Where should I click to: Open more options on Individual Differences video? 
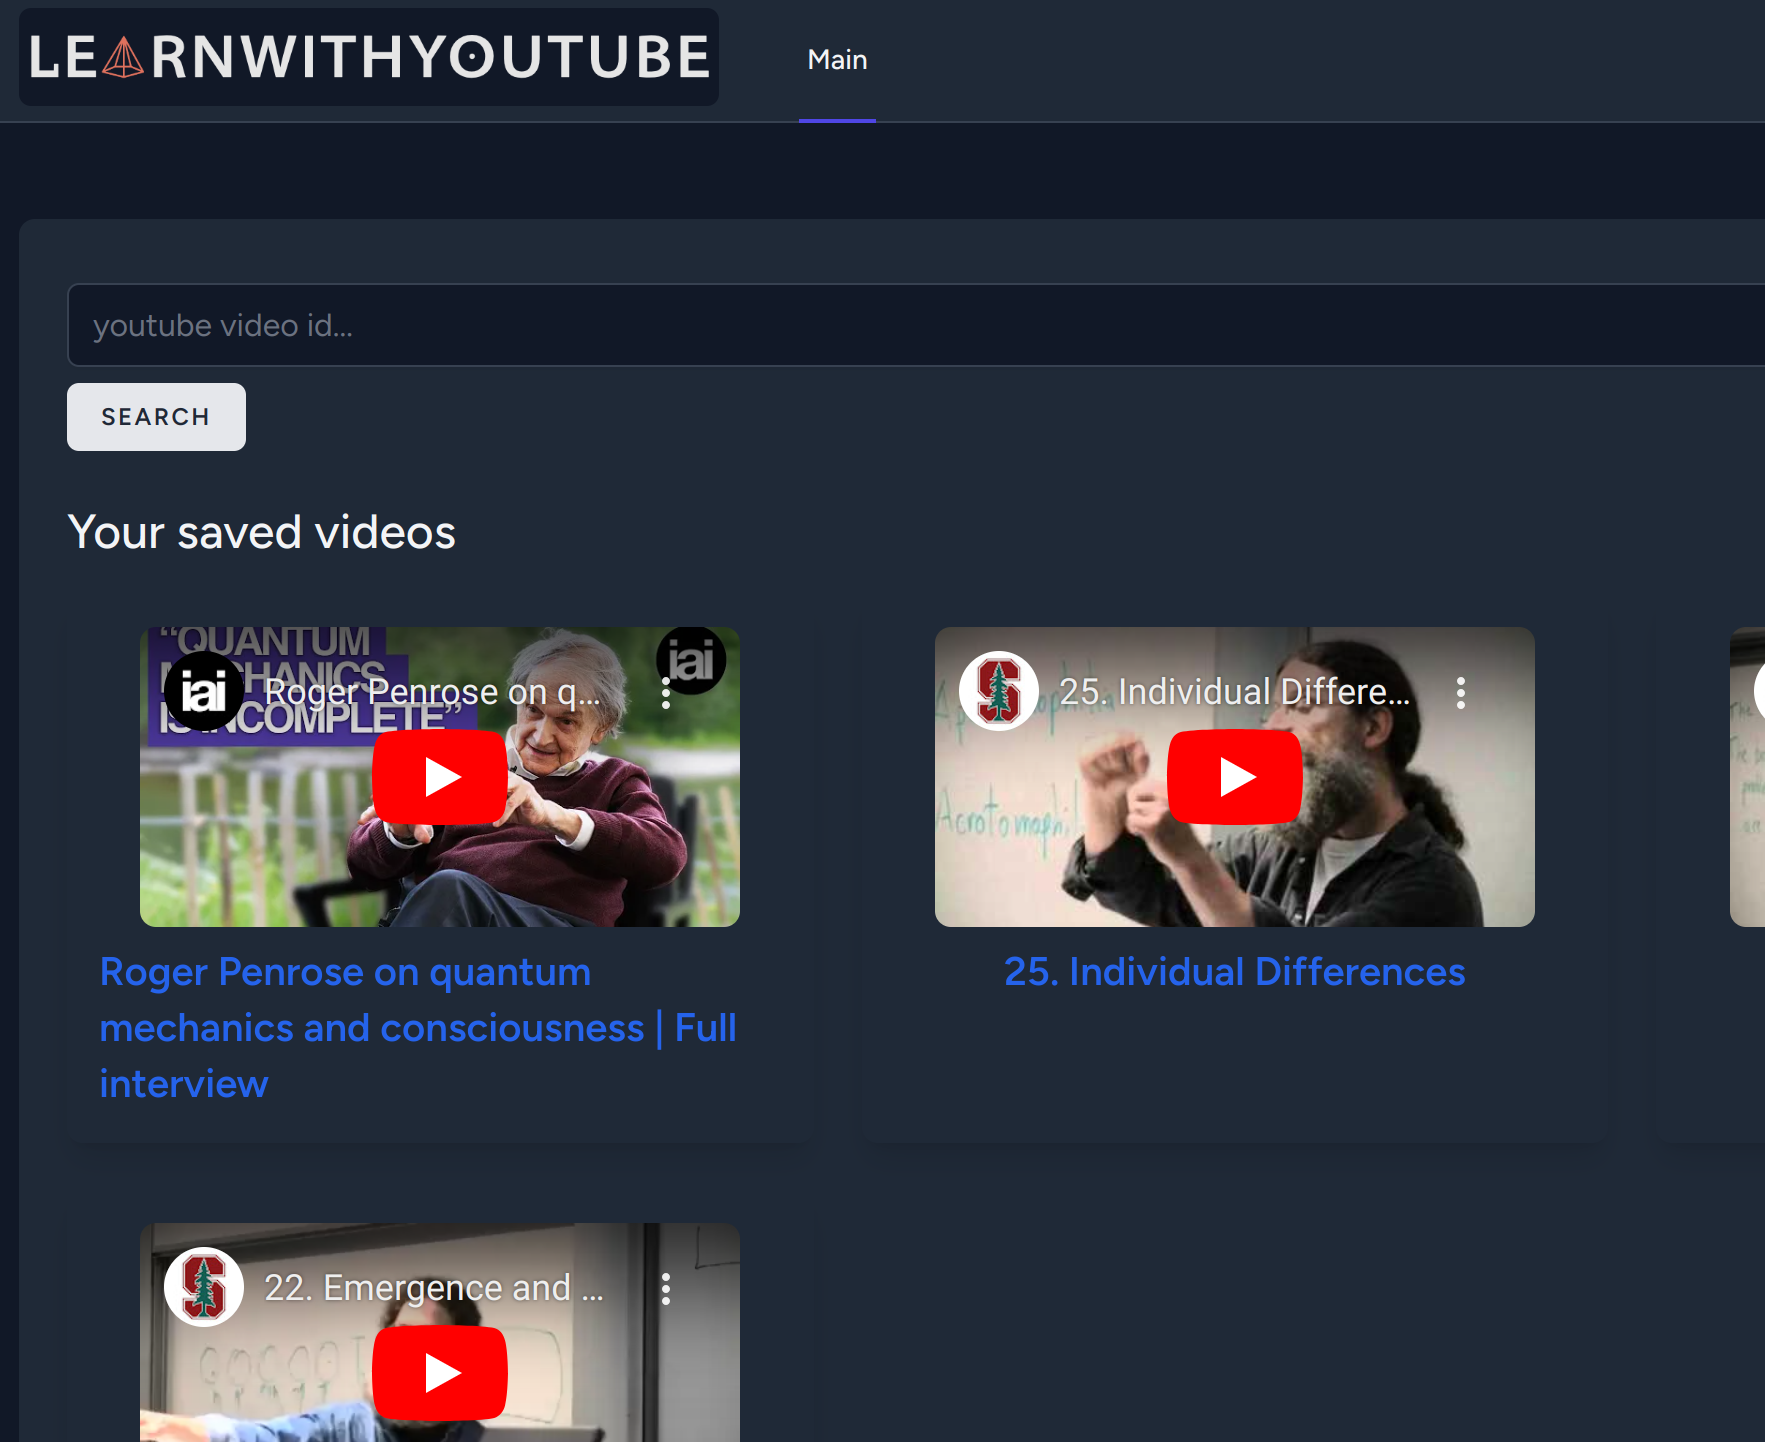click(x=1461, y=692)
